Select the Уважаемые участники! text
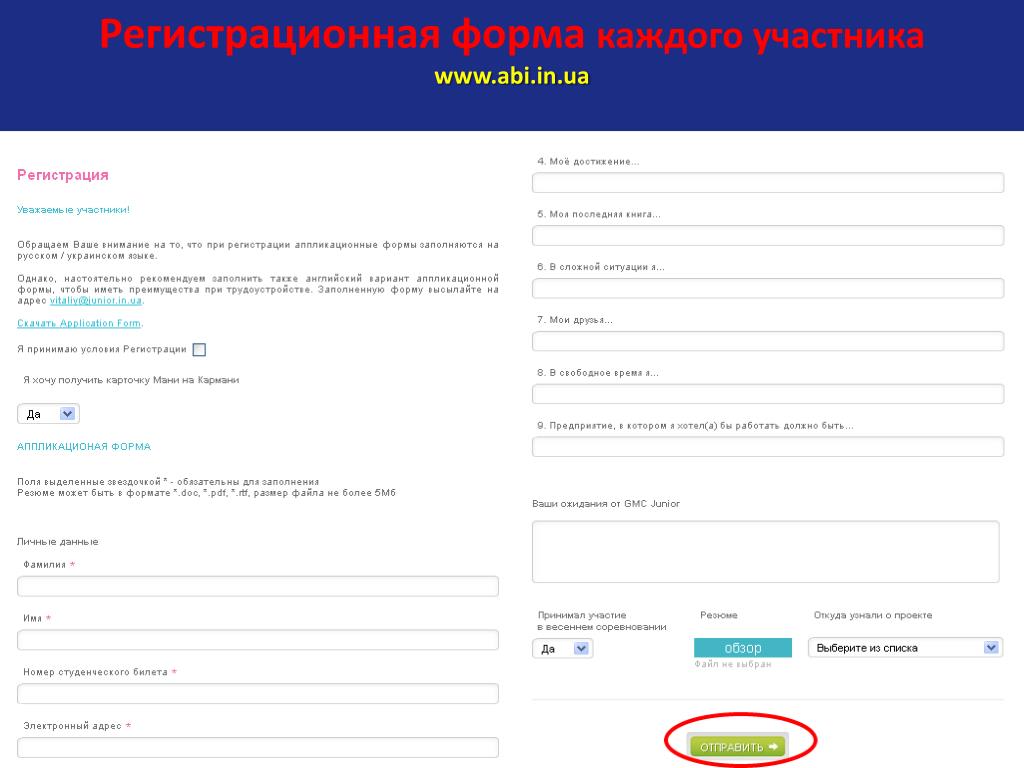The height and width of the screenshot is (768, 1024). (73, 210)
